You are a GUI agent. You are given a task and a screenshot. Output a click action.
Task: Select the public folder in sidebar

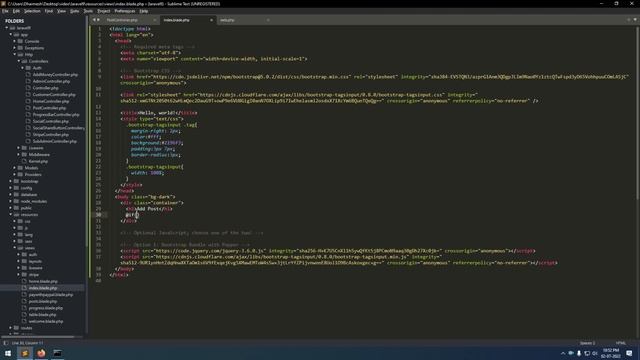pyautogui.click(x=26, y=208)
